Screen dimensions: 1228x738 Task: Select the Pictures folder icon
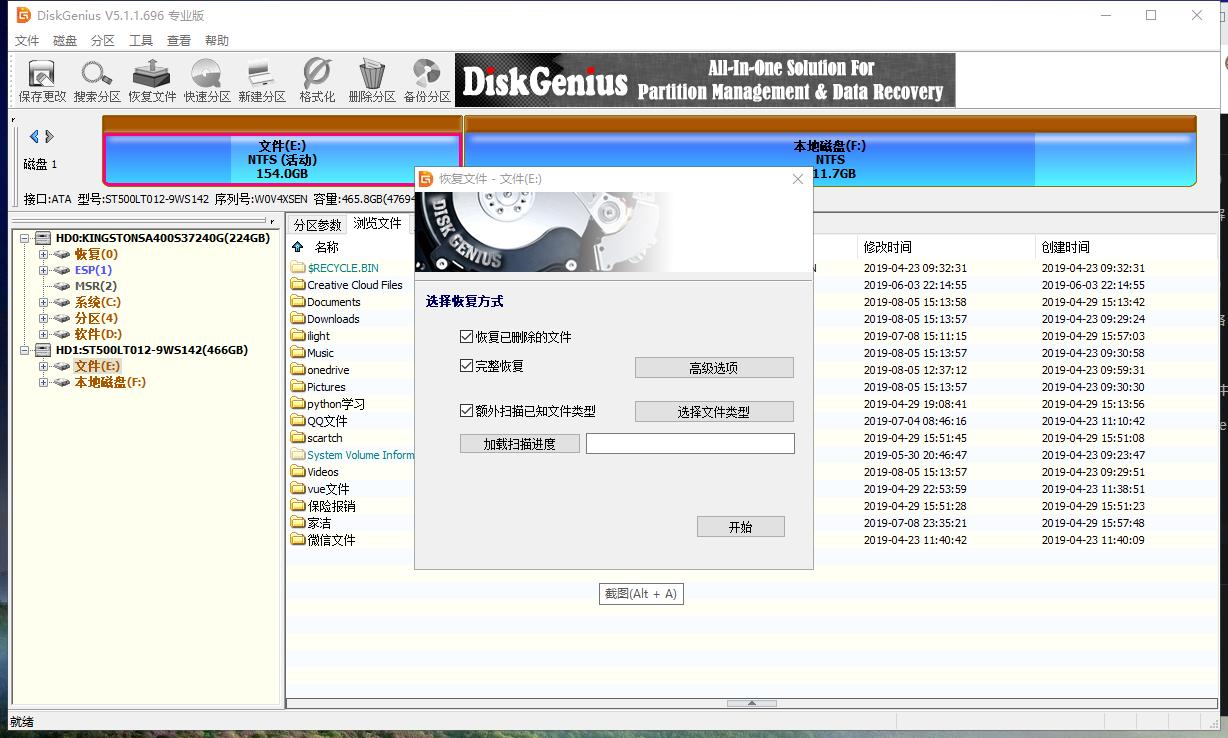pos(298,387)
